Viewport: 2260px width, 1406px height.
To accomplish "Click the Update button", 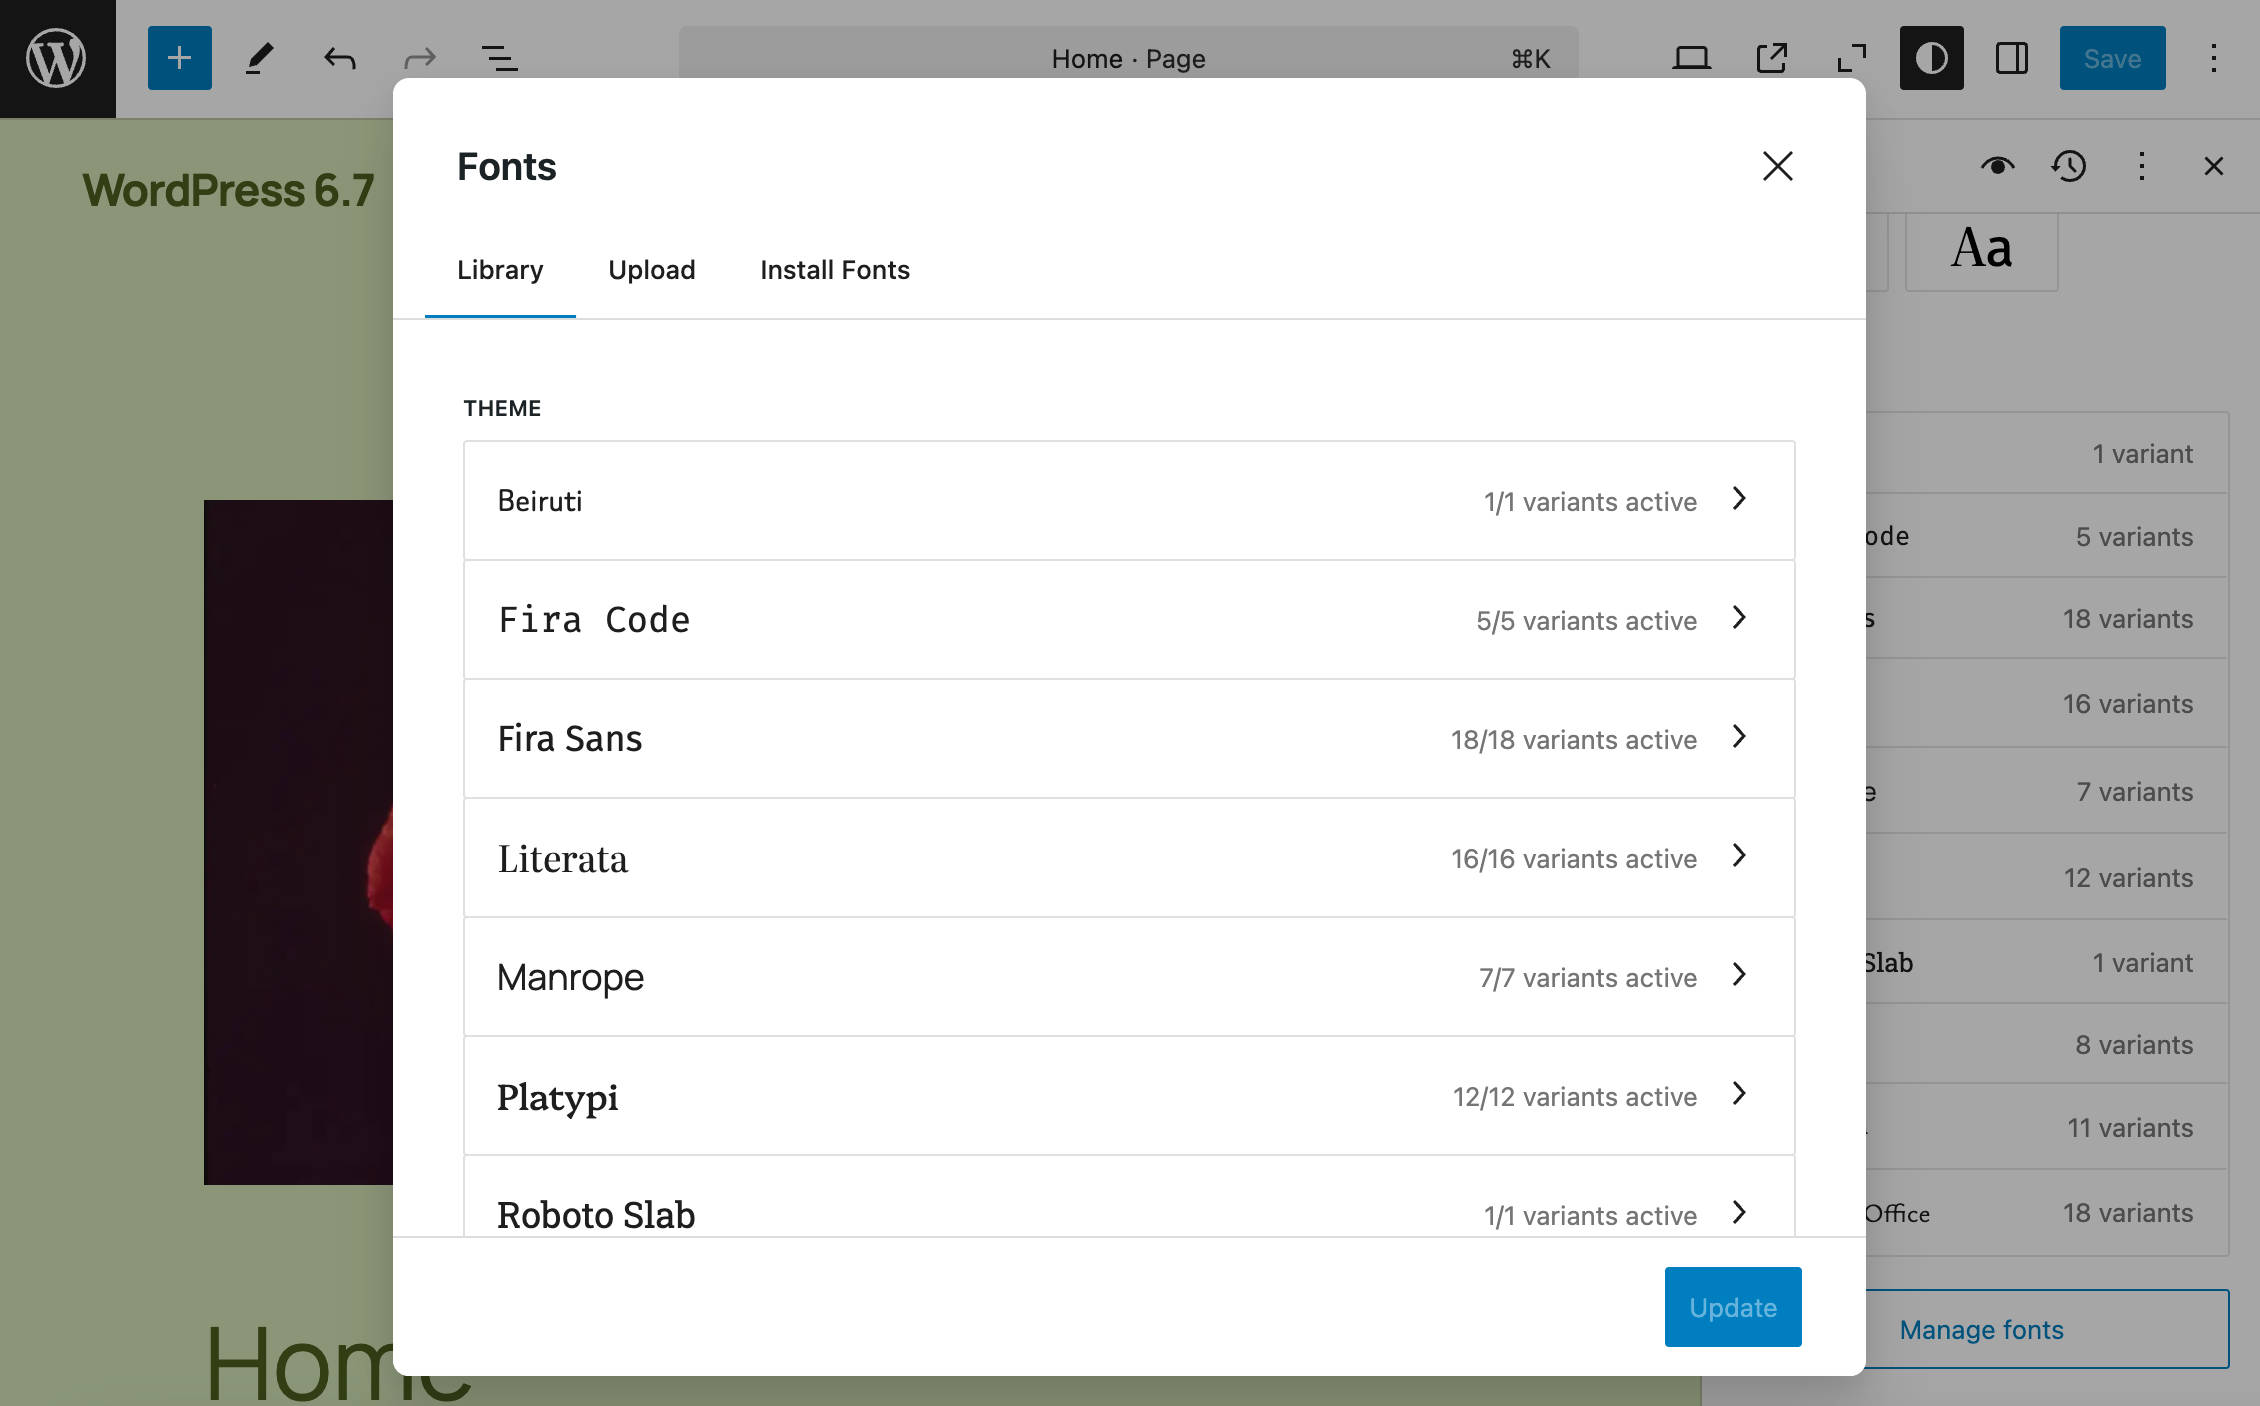I will (x=1732, y=1306).
